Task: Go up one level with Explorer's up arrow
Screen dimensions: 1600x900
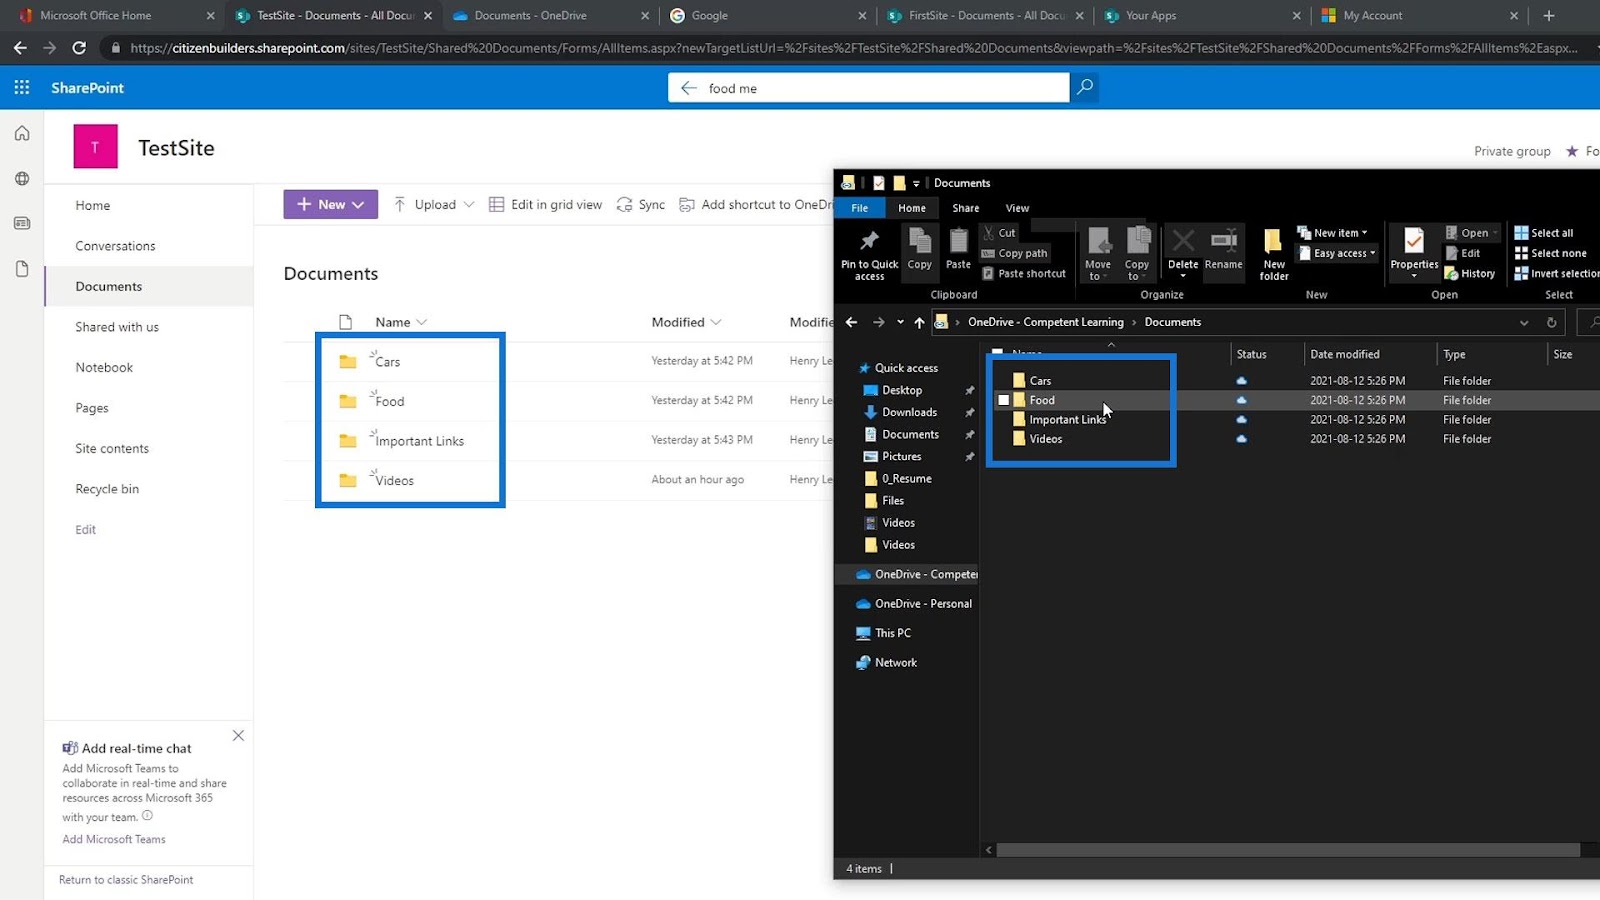Action: pyautogui.click(x=919, y=322)
